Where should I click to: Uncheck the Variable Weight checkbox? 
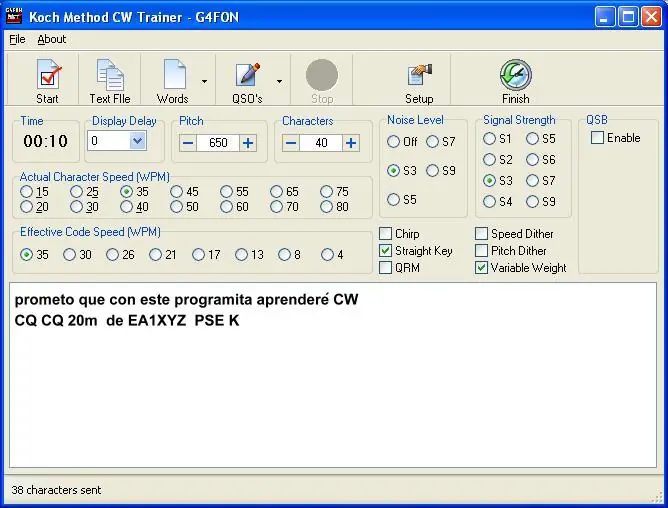tap(481, 268)
